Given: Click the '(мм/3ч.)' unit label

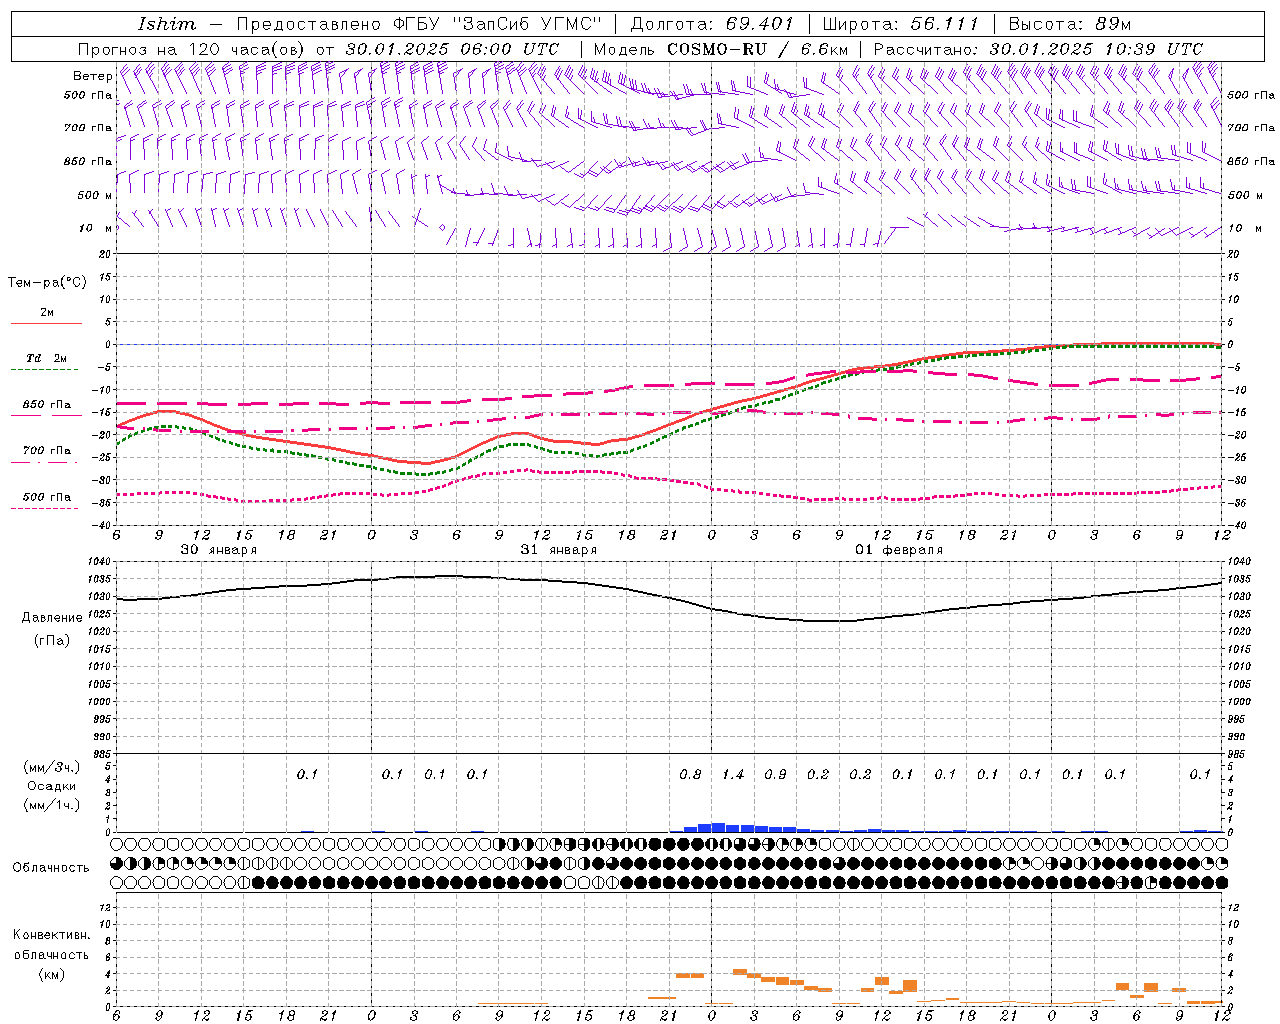Looking at the screenshot, I should point(51,767).
